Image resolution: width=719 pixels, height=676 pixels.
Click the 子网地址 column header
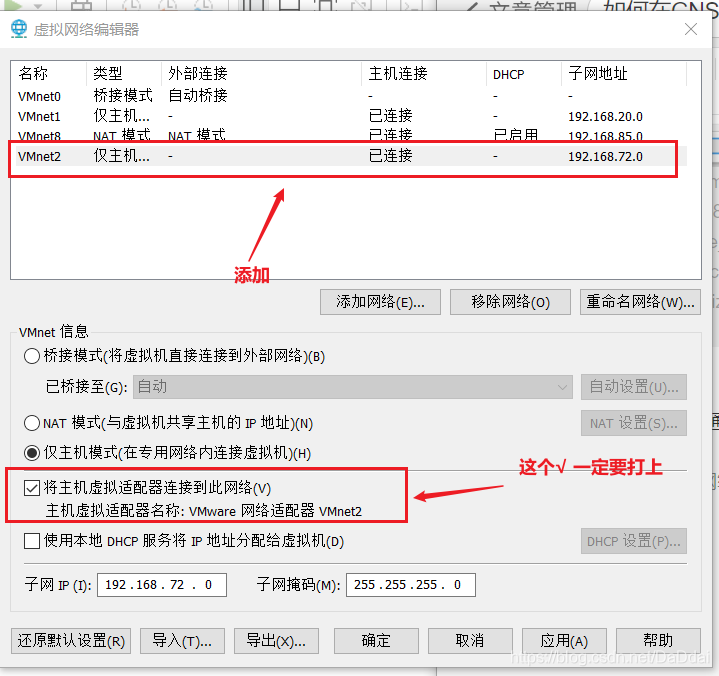coord(624,73)
